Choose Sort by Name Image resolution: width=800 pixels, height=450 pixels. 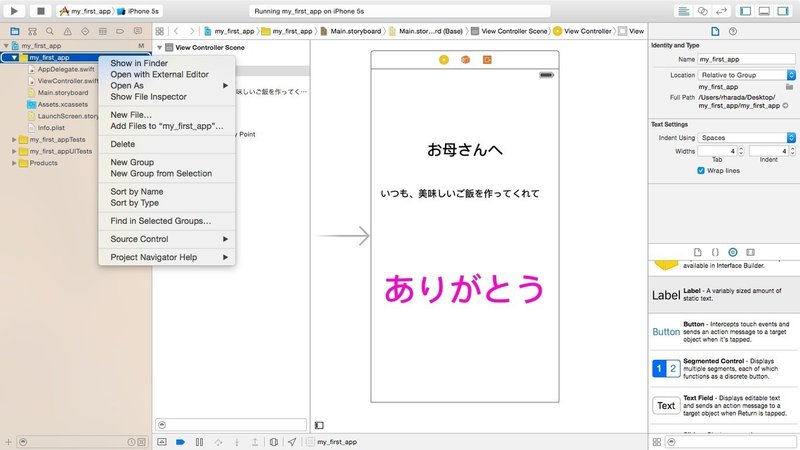[x=167, y=191]
